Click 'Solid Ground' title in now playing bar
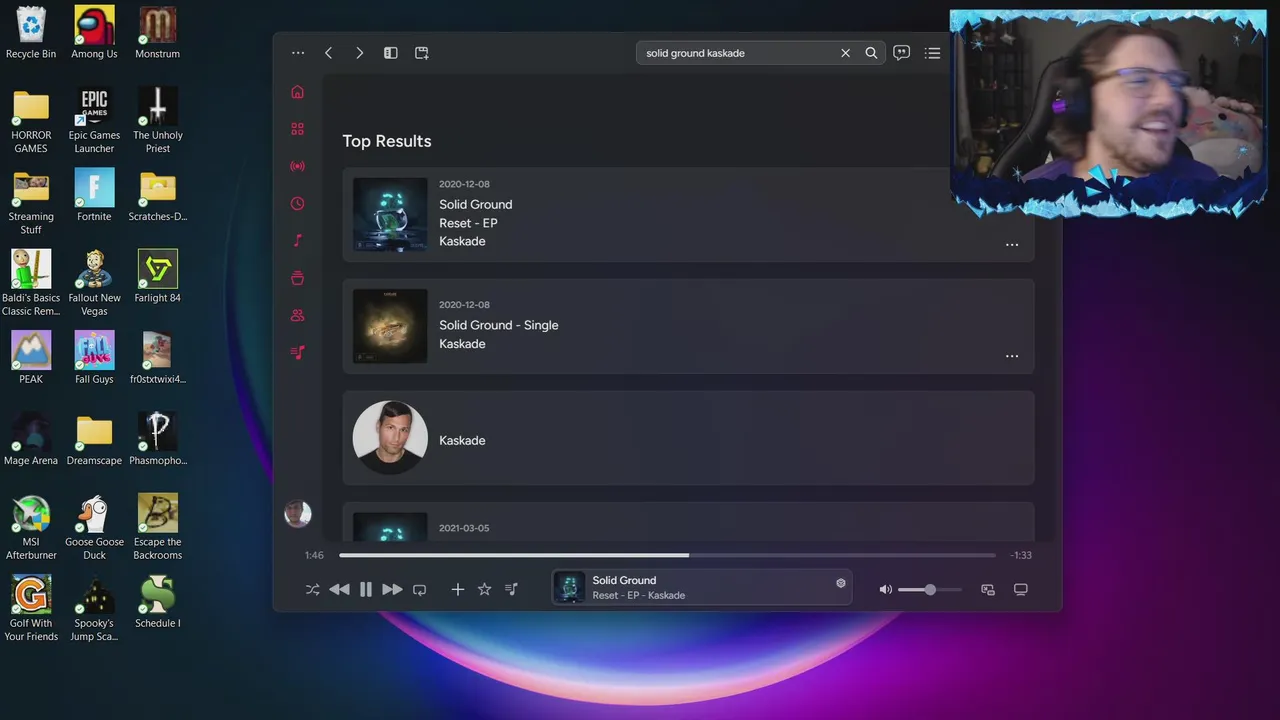This screenshot has height=720, width=1280. (624, 580)
